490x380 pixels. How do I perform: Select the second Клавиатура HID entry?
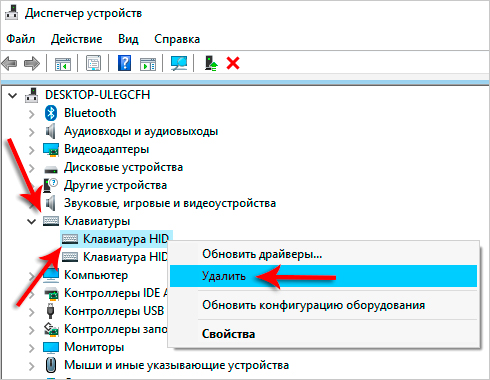coord(125,257)
